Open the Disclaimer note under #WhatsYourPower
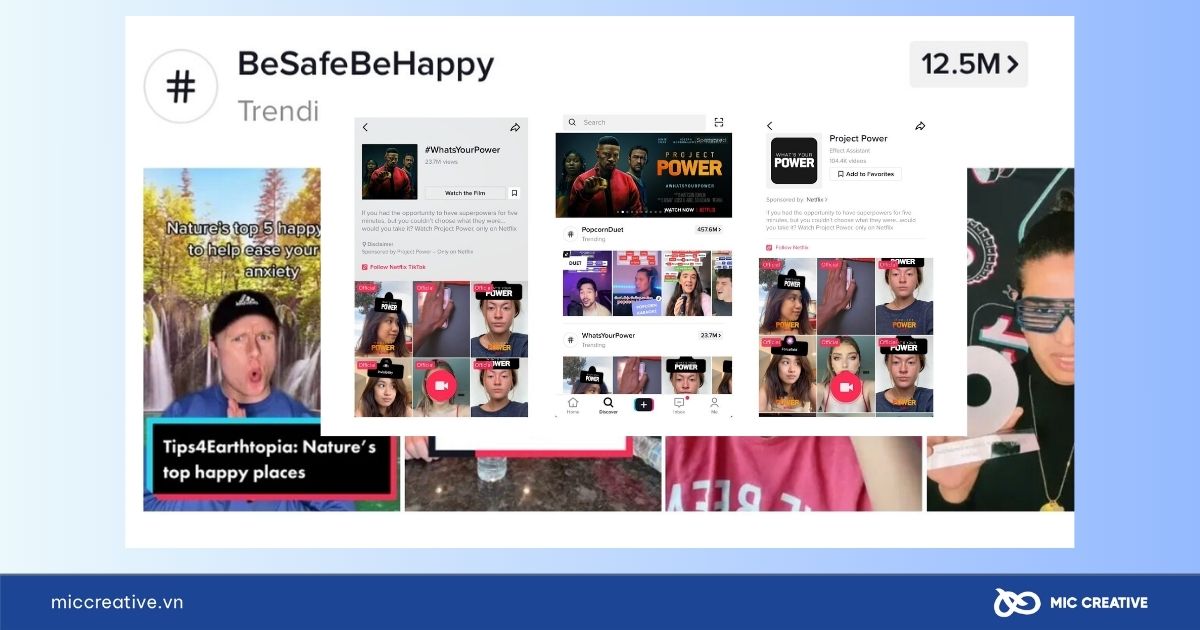 [x=377, y=244]
